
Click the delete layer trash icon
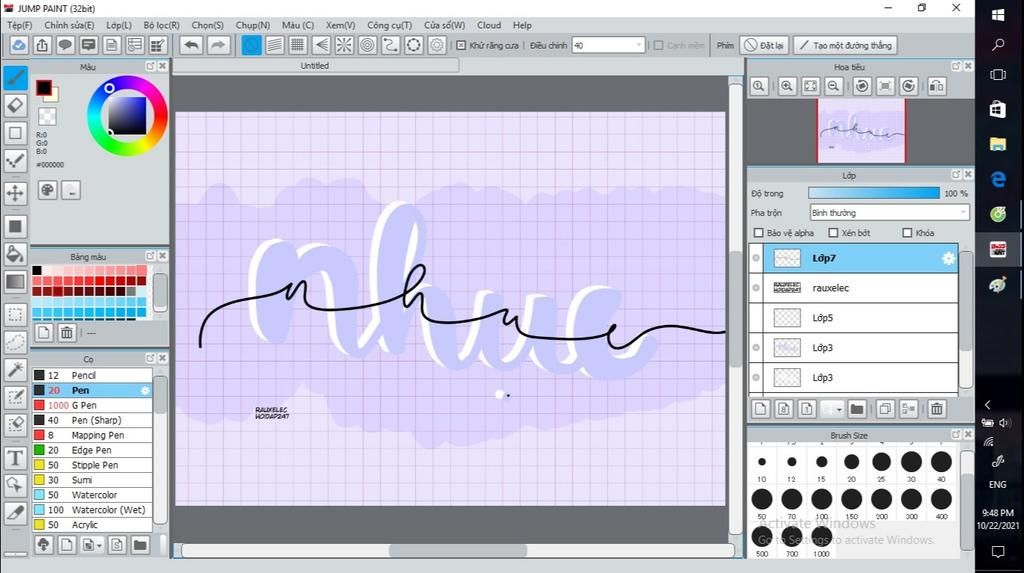(936, 409)
